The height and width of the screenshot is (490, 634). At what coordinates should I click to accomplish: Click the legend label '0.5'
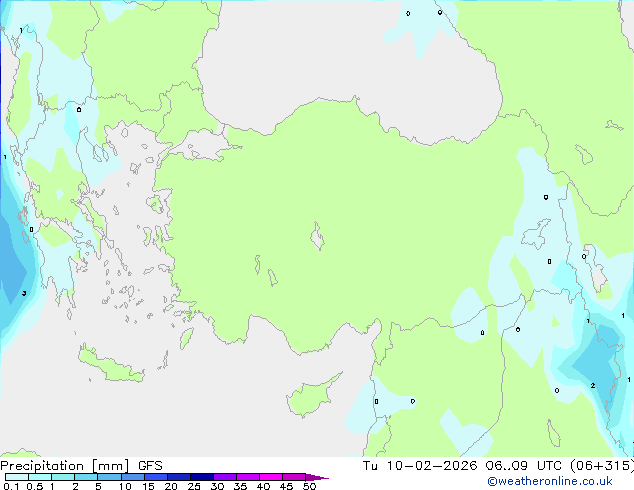click(x=34, y=486)
